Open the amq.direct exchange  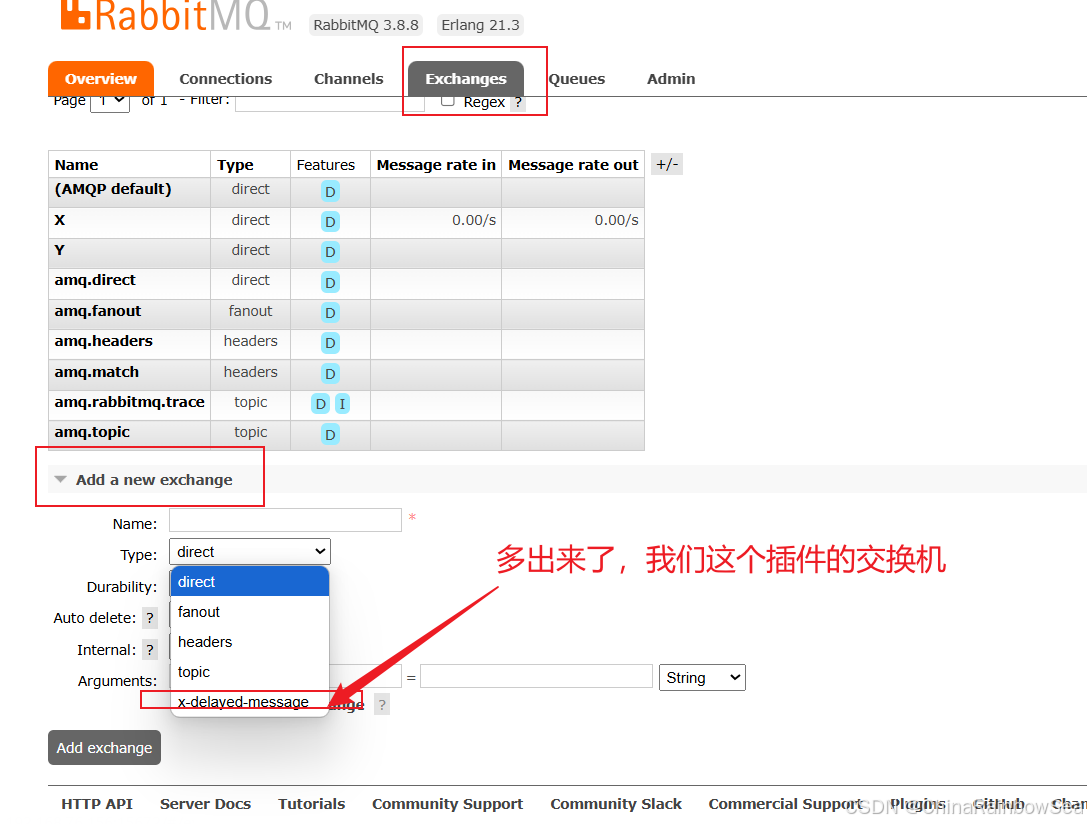tap(95, 281)
